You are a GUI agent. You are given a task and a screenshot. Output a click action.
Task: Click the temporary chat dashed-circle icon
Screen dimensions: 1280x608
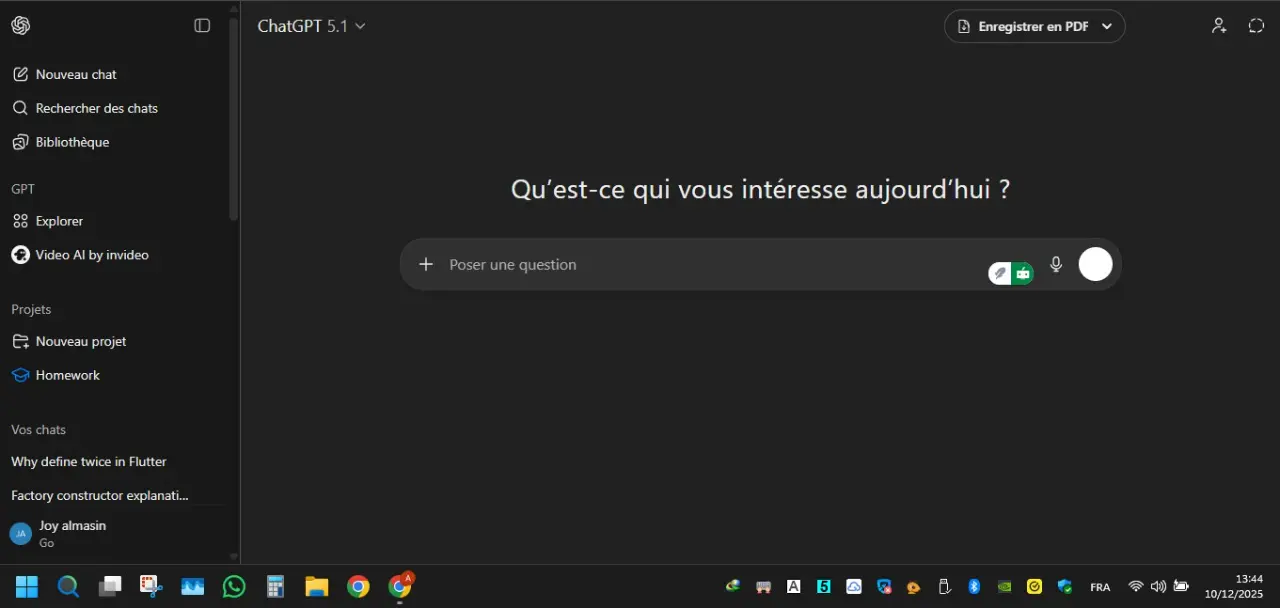pyautogui.click(x=1257, y=26)
